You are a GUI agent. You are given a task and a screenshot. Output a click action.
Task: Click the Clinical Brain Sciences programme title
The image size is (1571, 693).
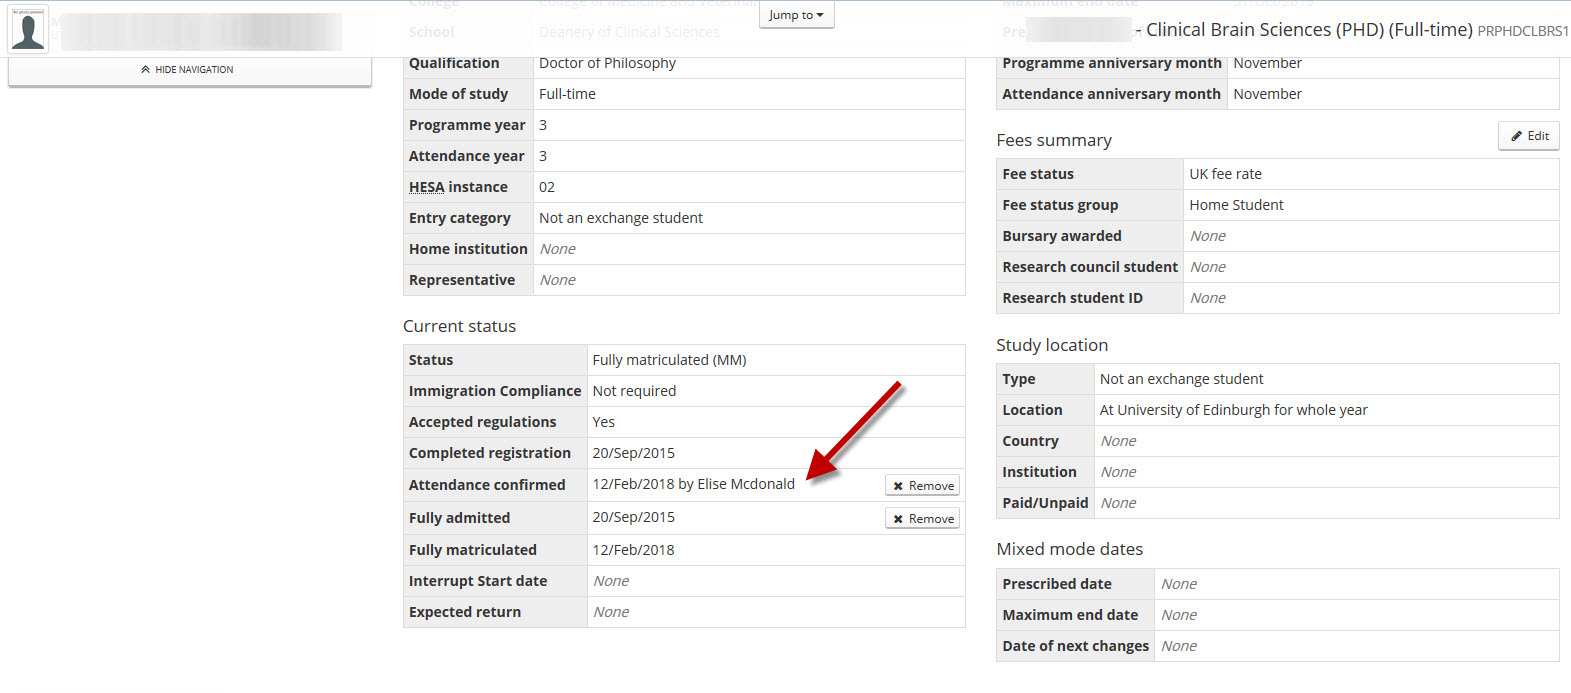[1309, 30]
